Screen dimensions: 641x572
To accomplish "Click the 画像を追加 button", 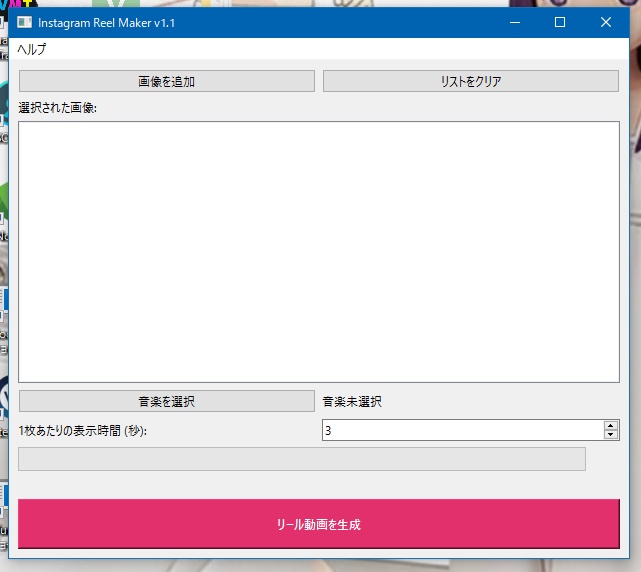I will click(x=167, y=81).
